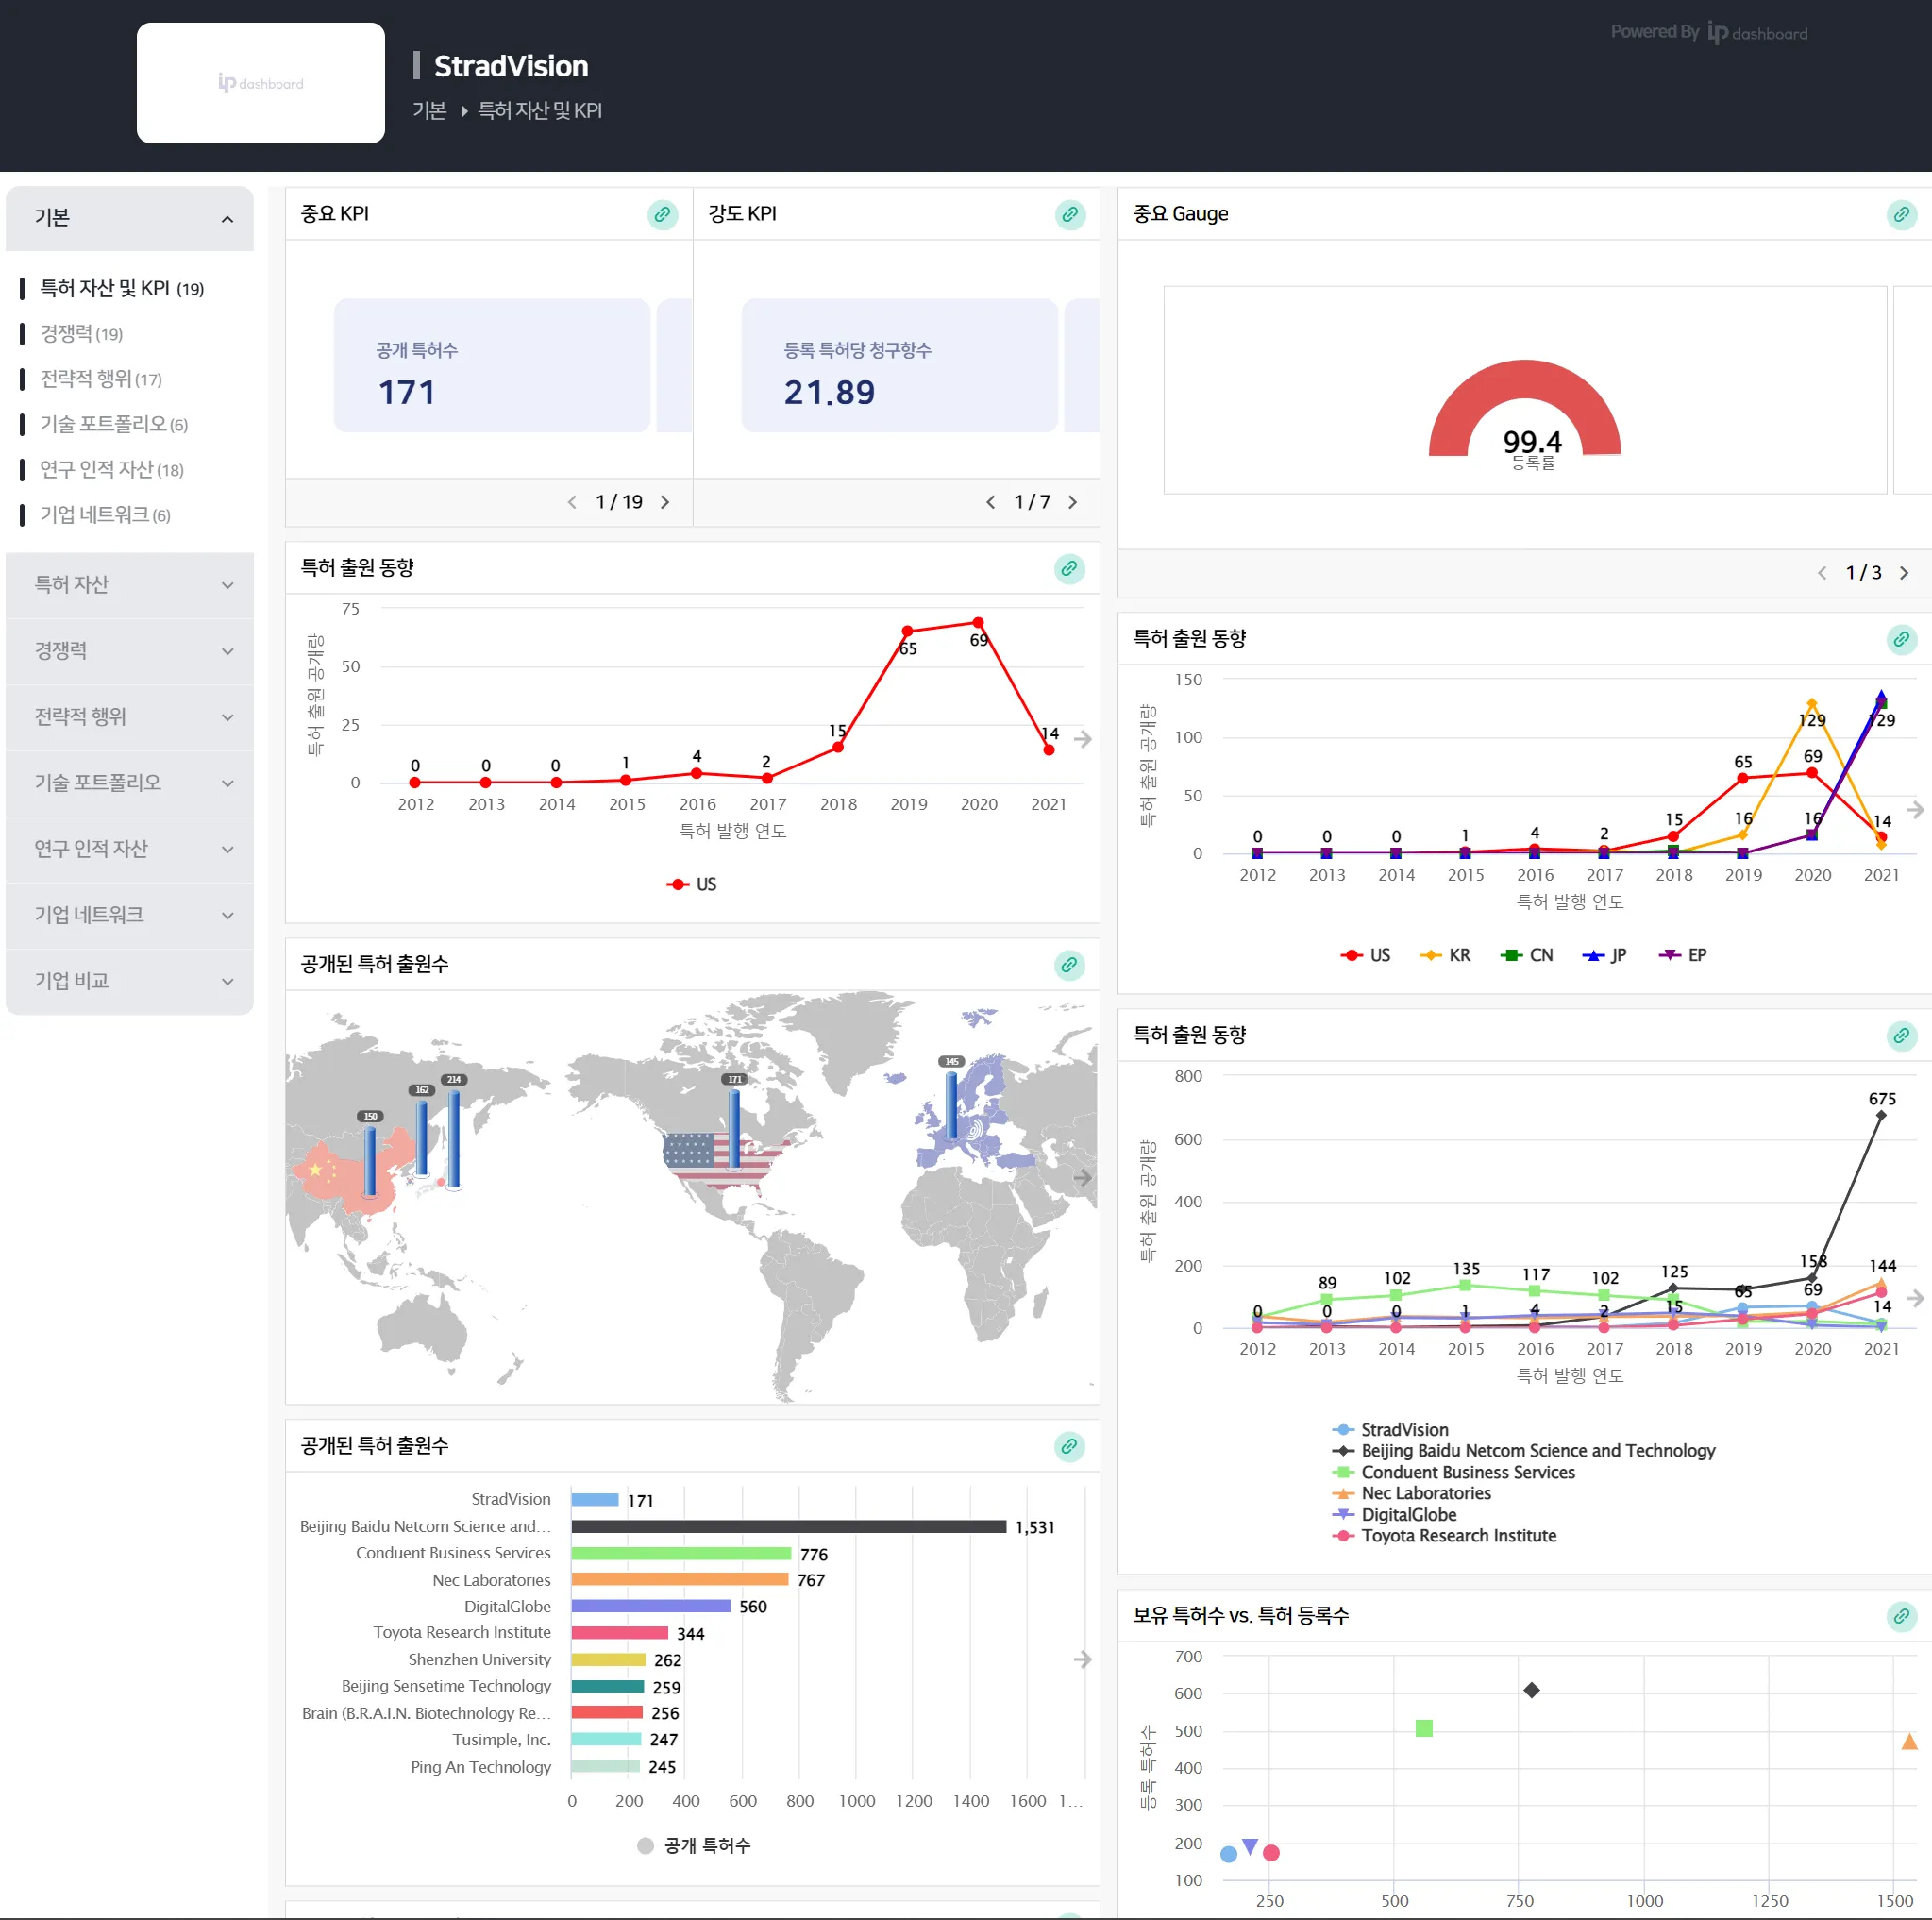The image size is (1932, 1920).
Task: Click link icon on 중요 Gauge panel
Action: (1900, 215)
